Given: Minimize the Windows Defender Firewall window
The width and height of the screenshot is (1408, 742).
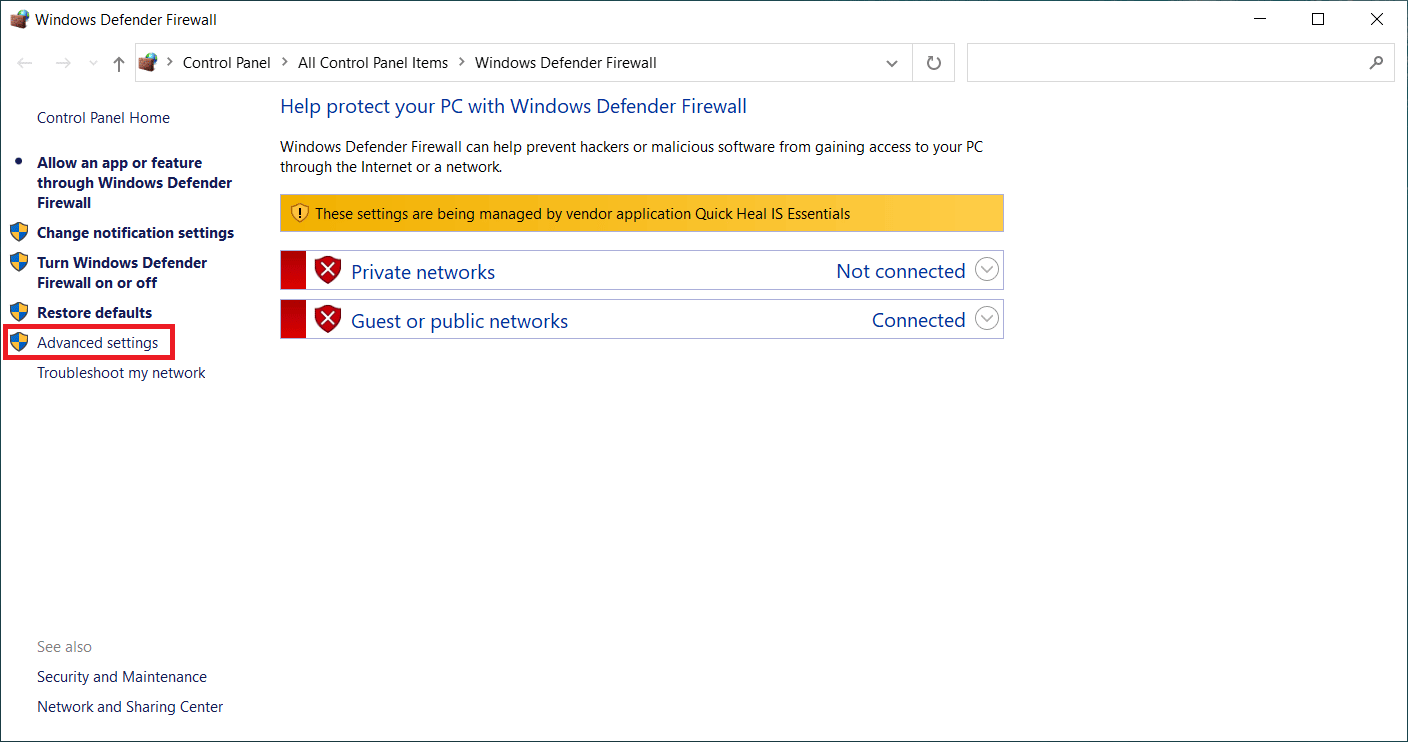Looking at the screenshot, I should [x=1260, y=19].
